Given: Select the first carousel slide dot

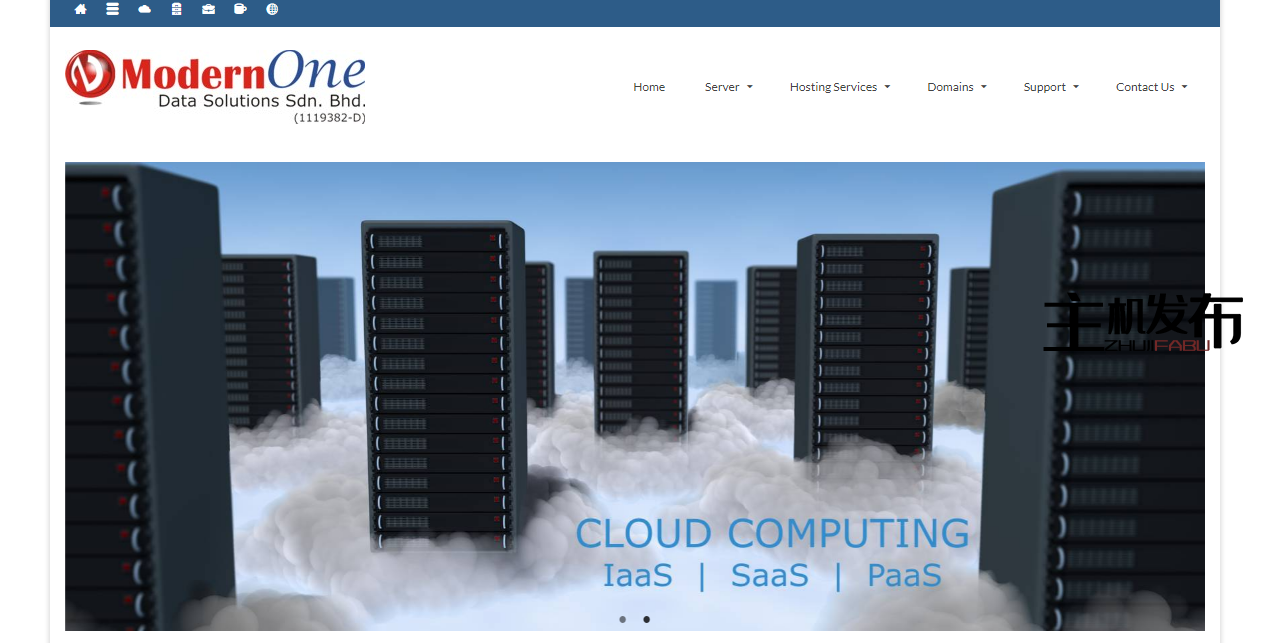Looking at the screenshot, I should click(622, 619).
